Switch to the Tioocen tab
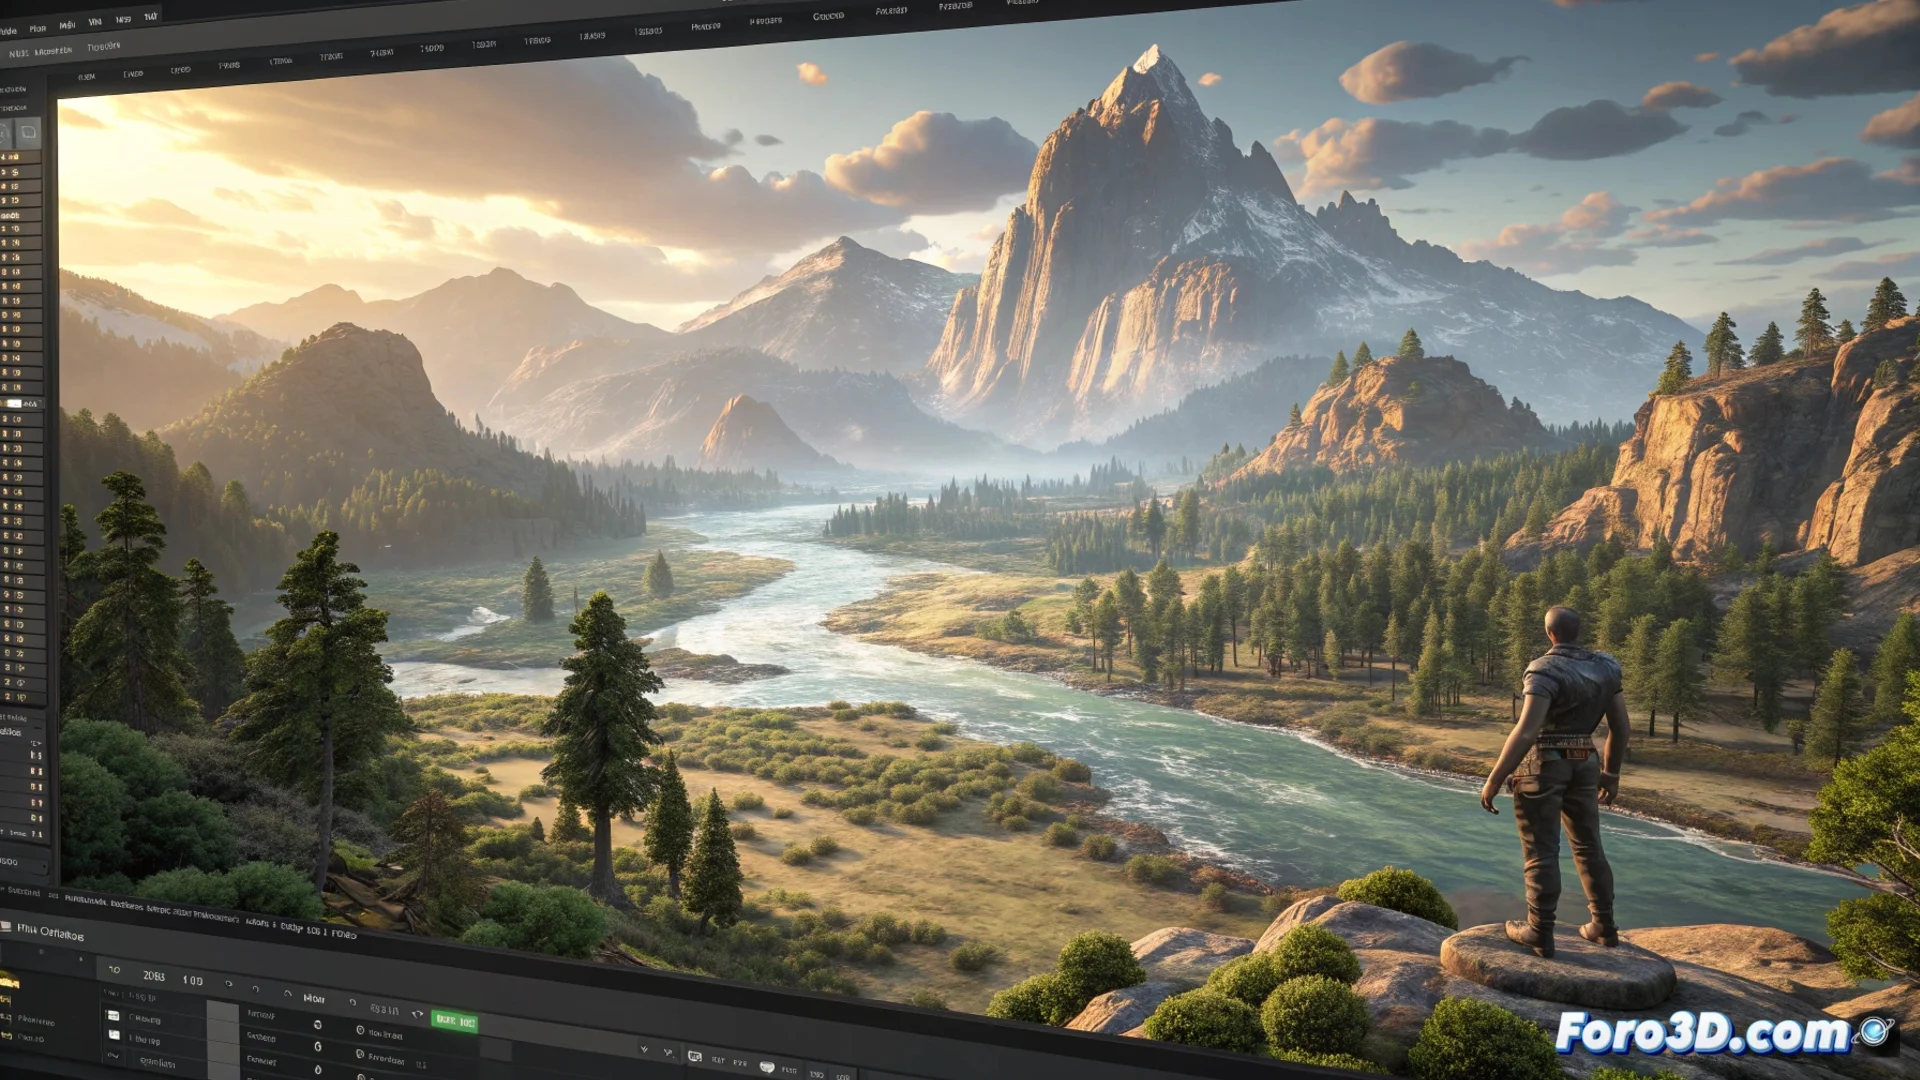The image size is (1920, 1080). tap(103, 47)
